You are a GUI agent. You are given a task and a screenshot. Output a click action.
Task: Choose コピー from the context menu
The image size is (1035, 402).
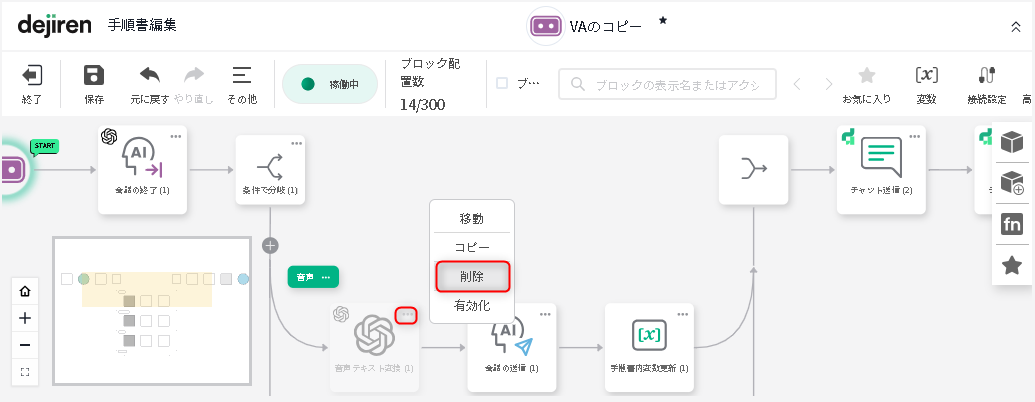tap(472, 246)
